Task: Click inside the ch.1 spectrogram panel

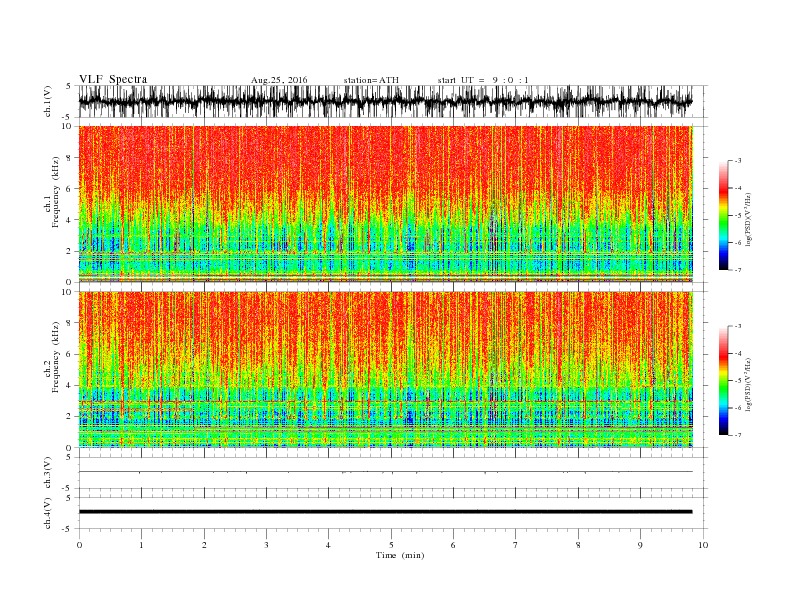Action: point(386,204)
